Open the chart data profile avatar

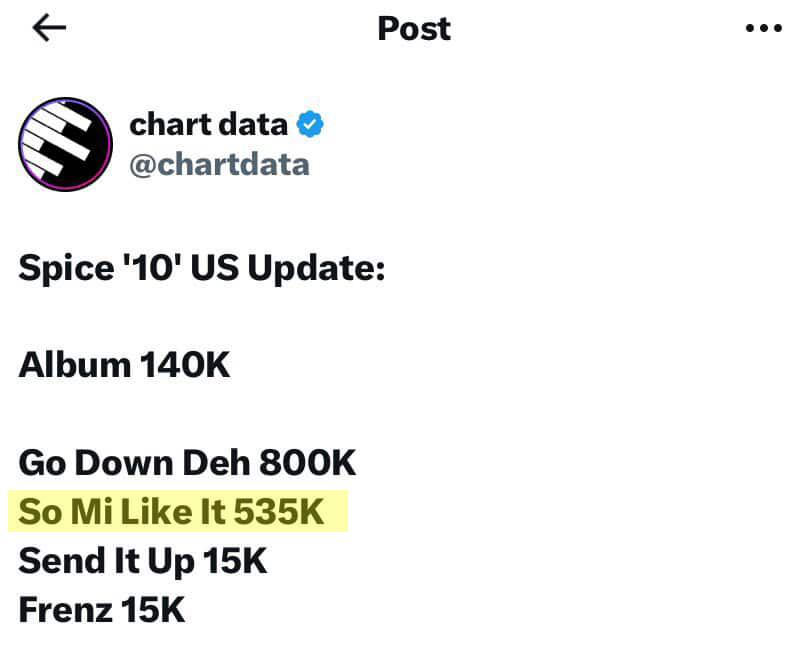[x=65, y=144]
